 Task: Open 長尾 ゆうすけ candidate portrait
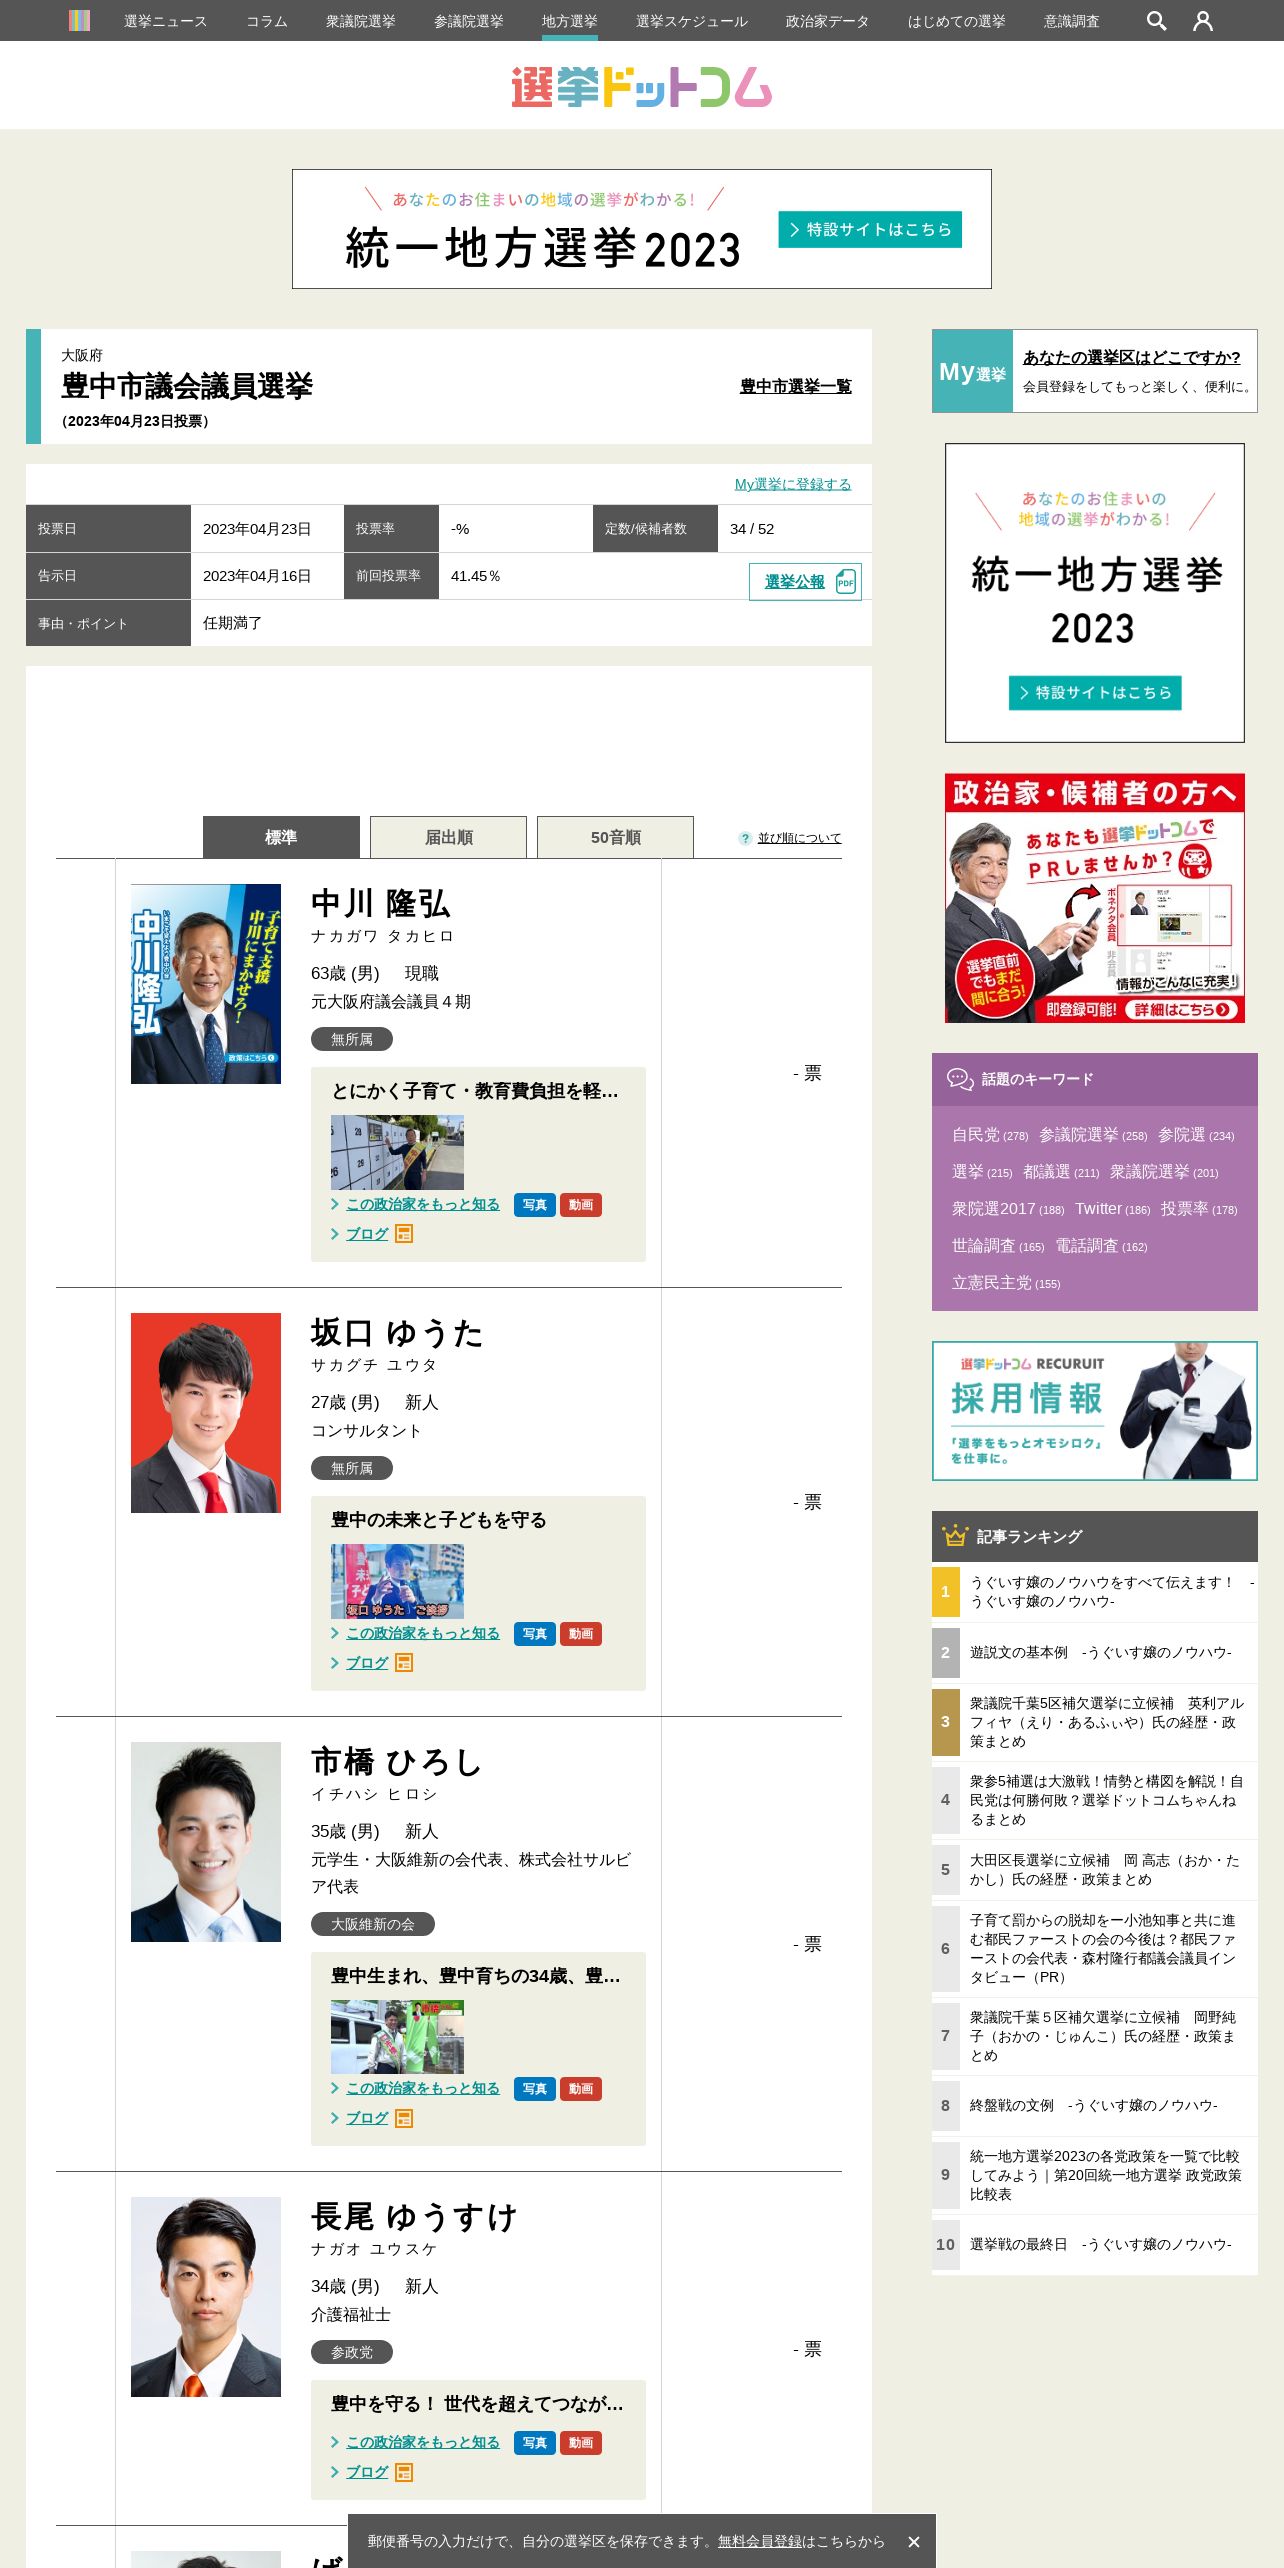(206, 2297)
